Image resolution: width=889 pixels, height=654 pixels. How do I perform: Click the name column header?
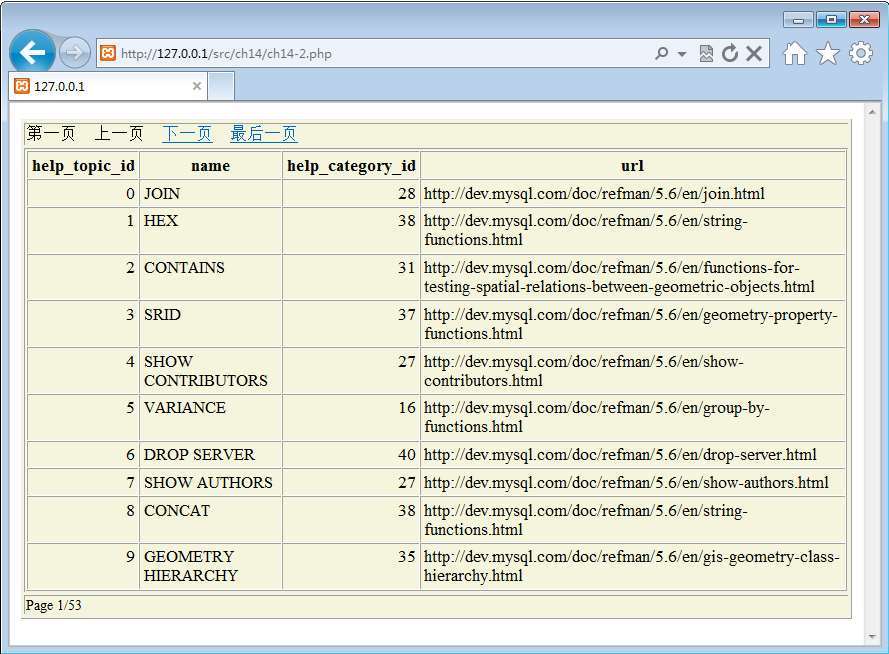pos(210,165)
